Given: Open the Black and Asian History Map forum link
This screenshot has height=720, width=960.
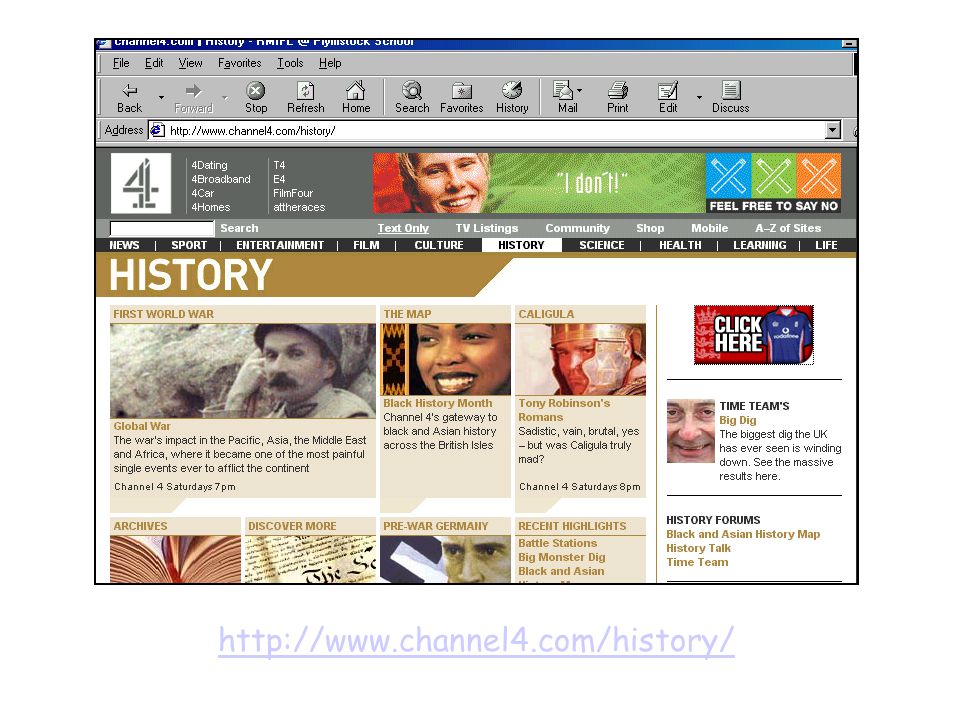Looking at the screenshot, I should (x=743, y=534).
